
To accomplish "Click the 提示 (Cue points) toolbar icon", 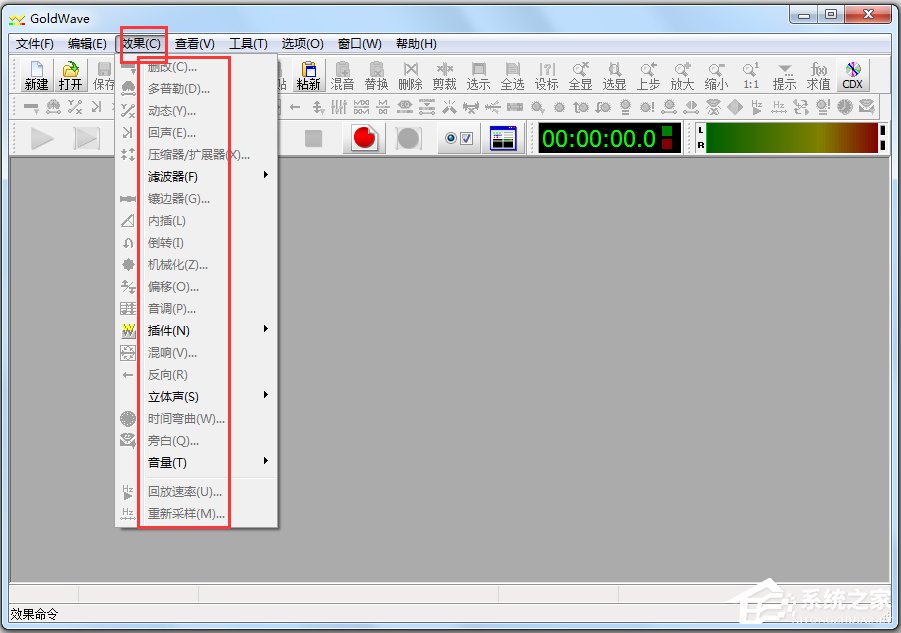I will (x=784, y=75).
